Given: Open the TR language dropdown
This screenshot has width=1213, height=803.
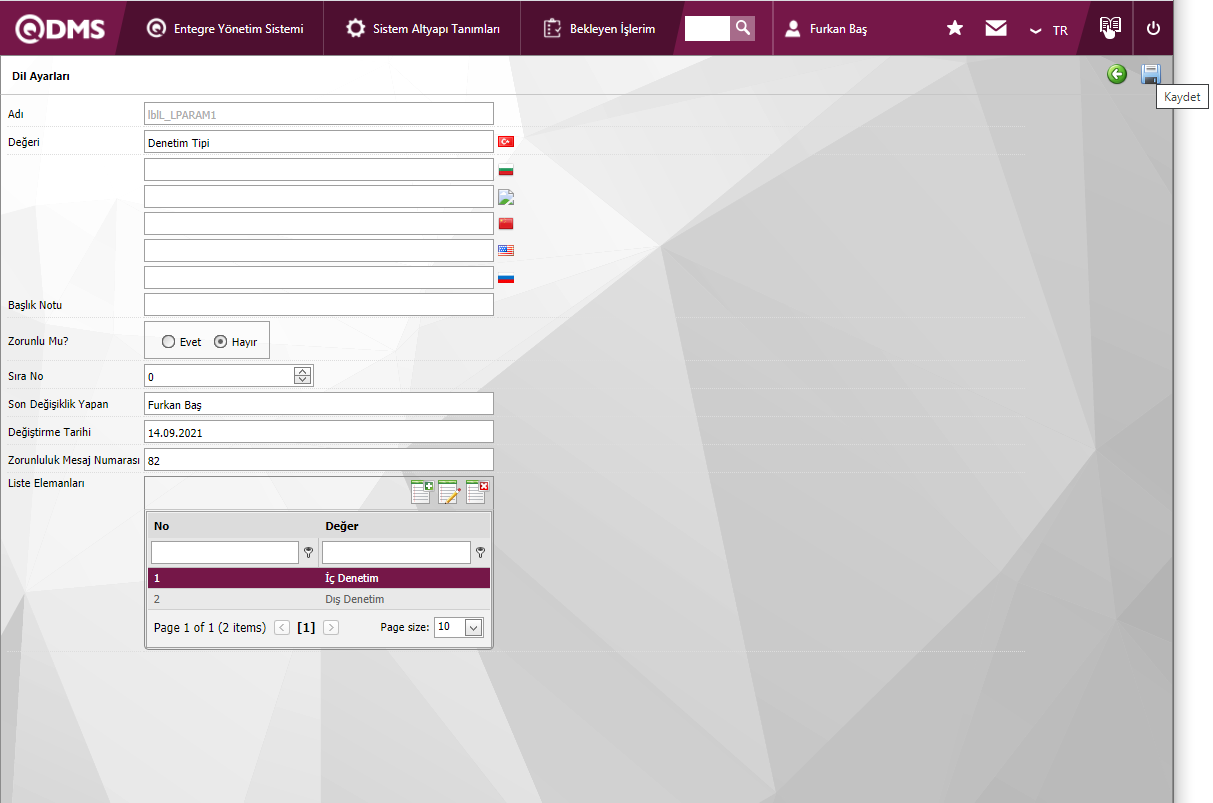Looking at the screenshot, I should [1048, 30].
